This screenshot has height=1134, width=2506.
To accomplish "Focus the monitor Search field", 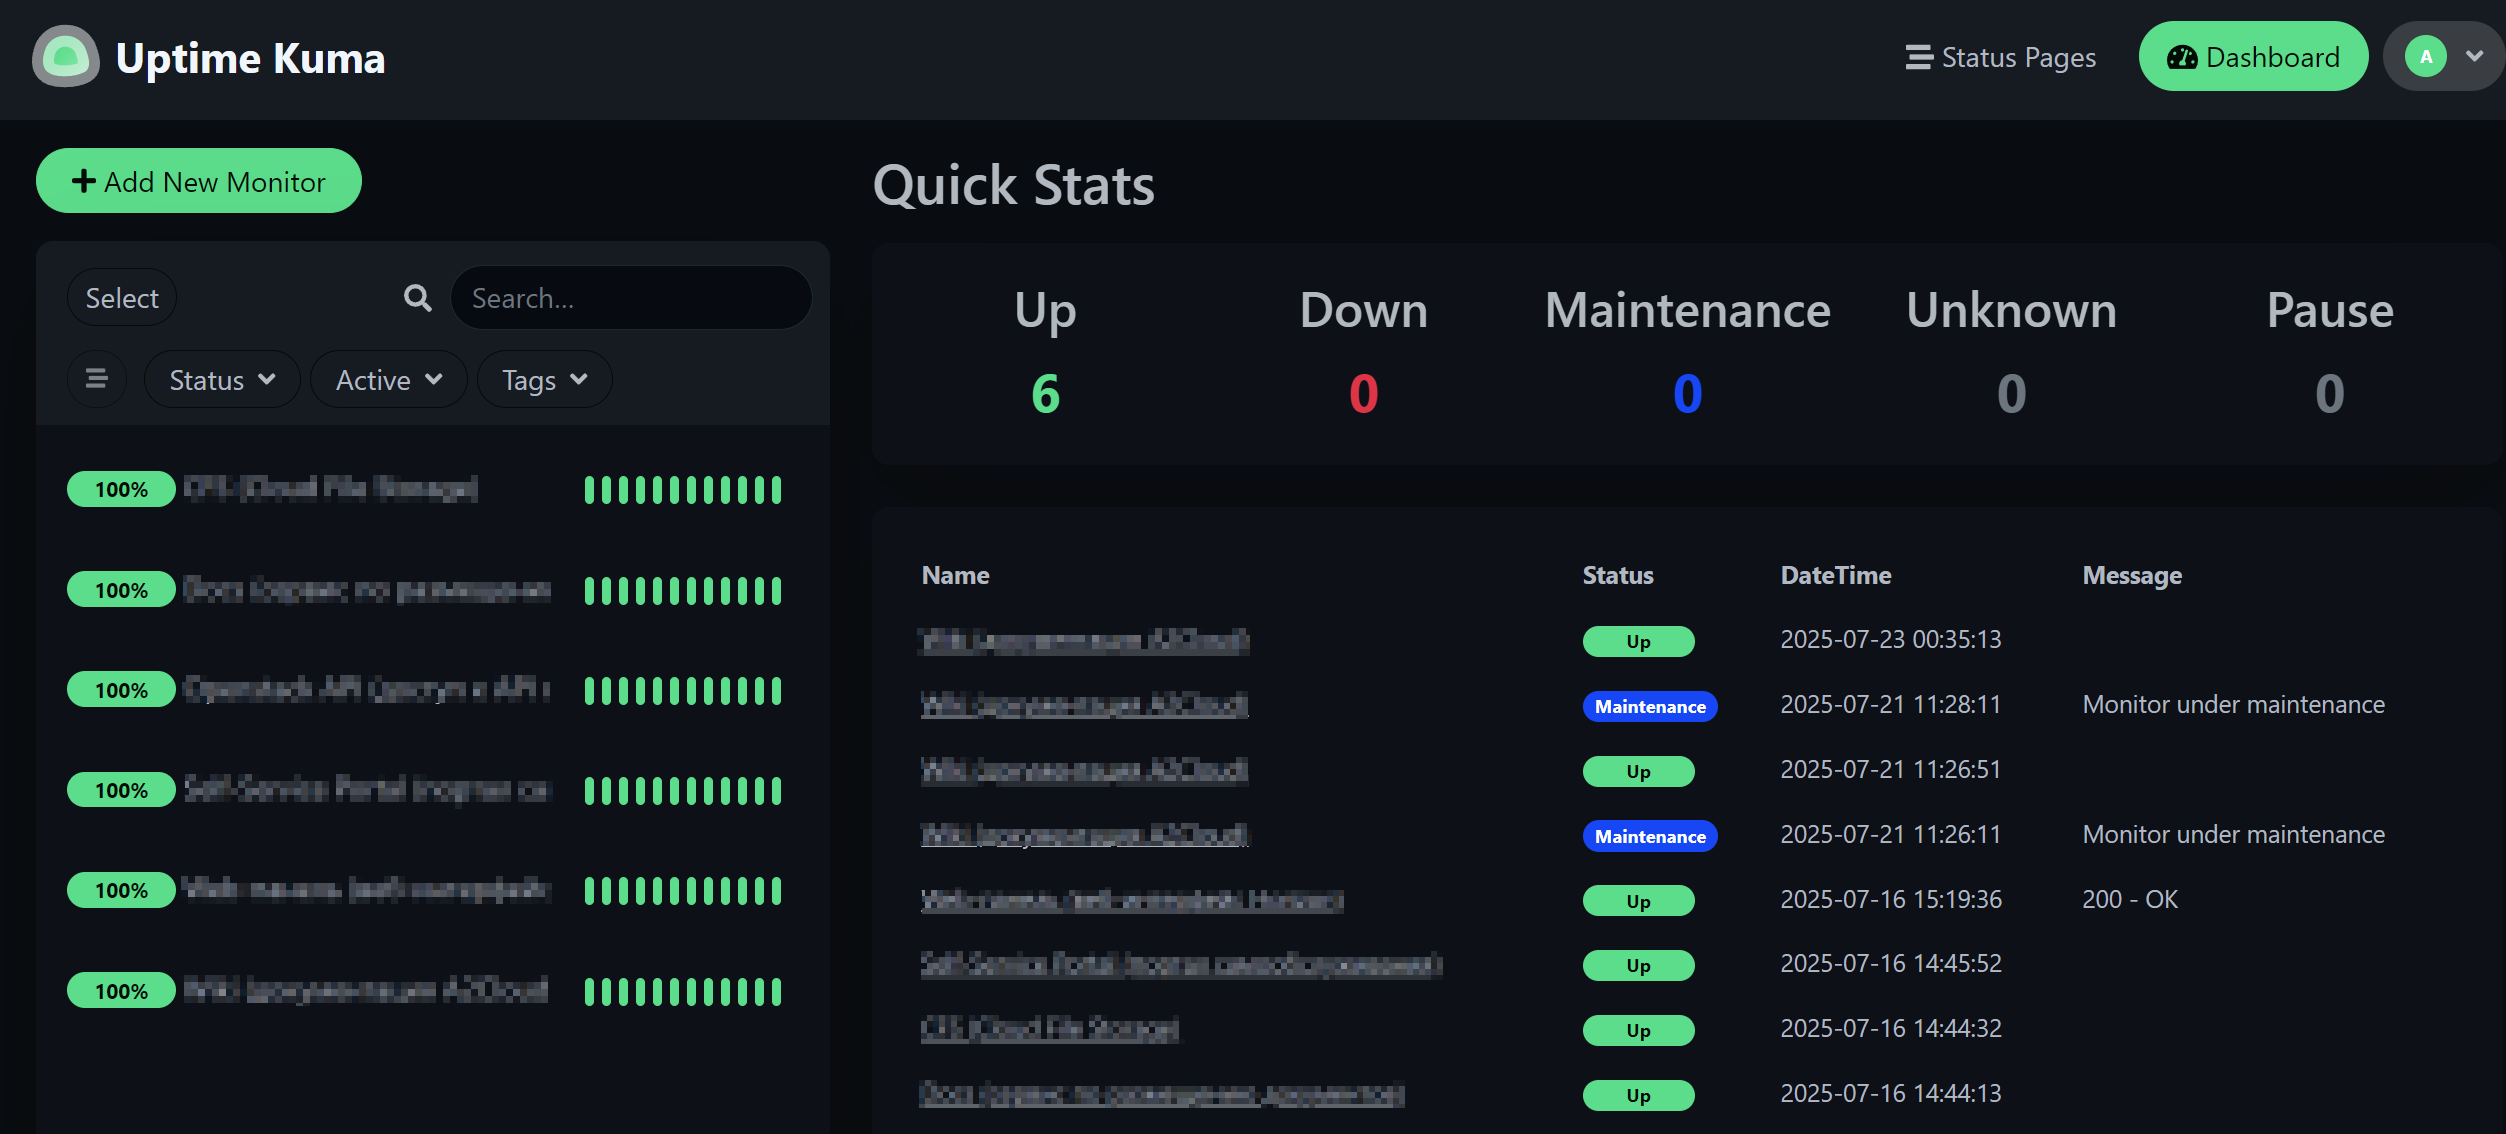I will pyautogui.click(x=631, y=298).
